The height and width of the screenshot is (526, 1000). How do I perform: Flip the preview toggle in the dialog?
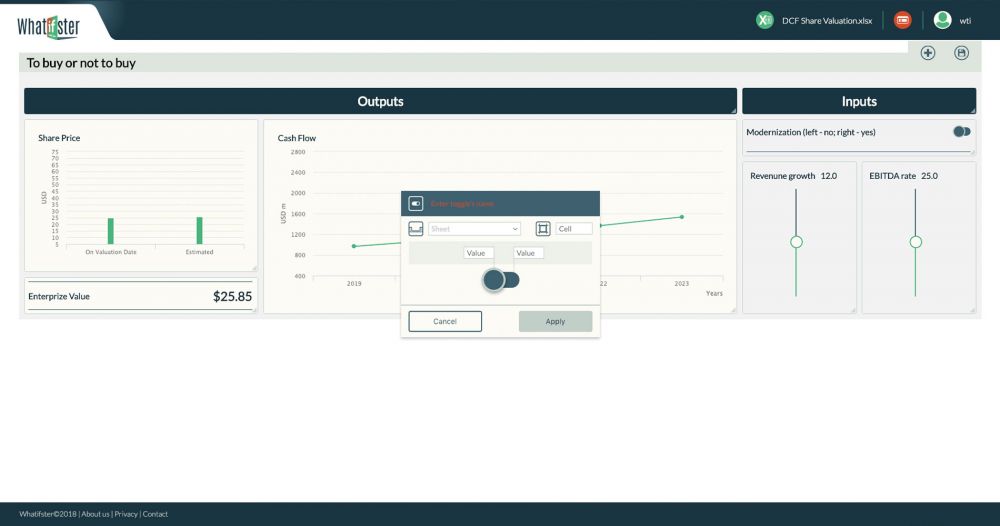(x=501, y=280)
